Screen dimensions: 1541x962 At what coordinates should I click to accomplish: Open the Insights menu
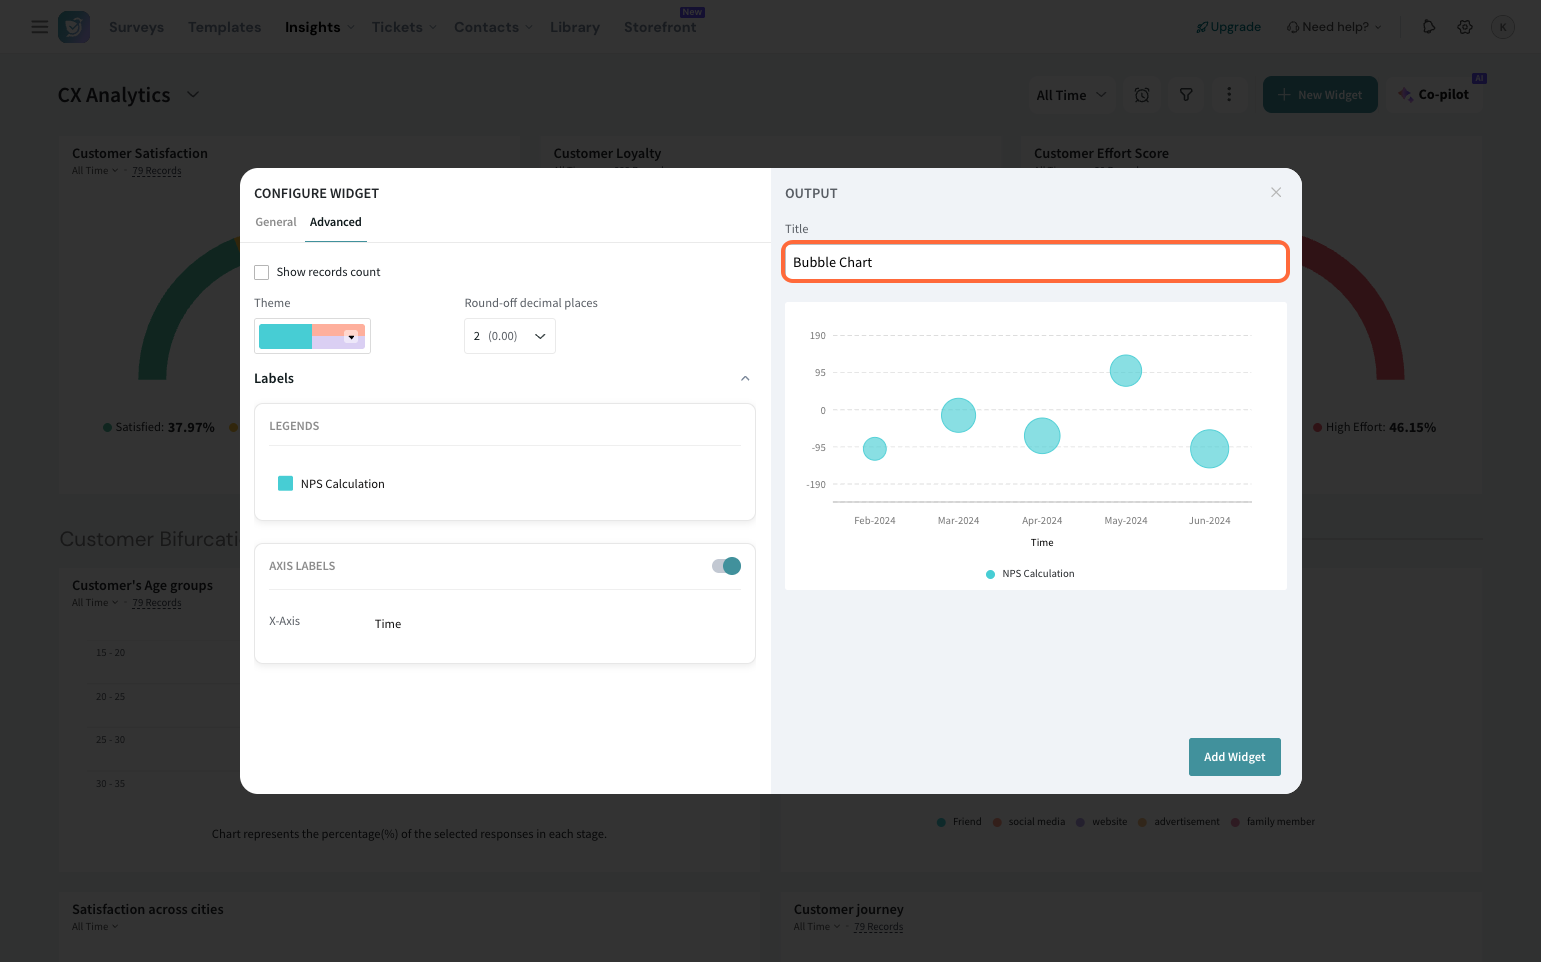click(x=318, y=27)
